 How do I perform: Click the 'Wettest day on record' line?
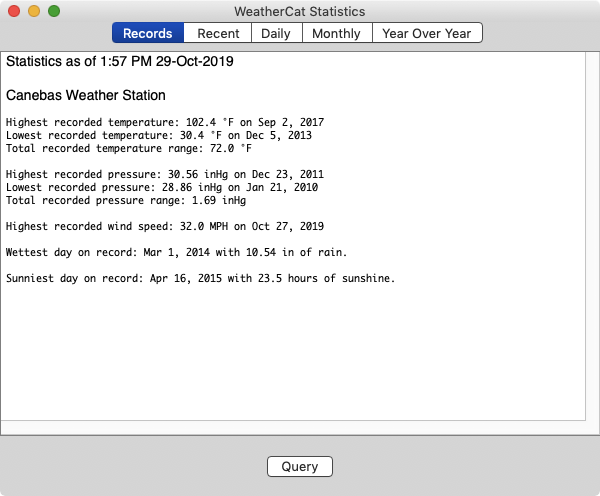[176, 253]
